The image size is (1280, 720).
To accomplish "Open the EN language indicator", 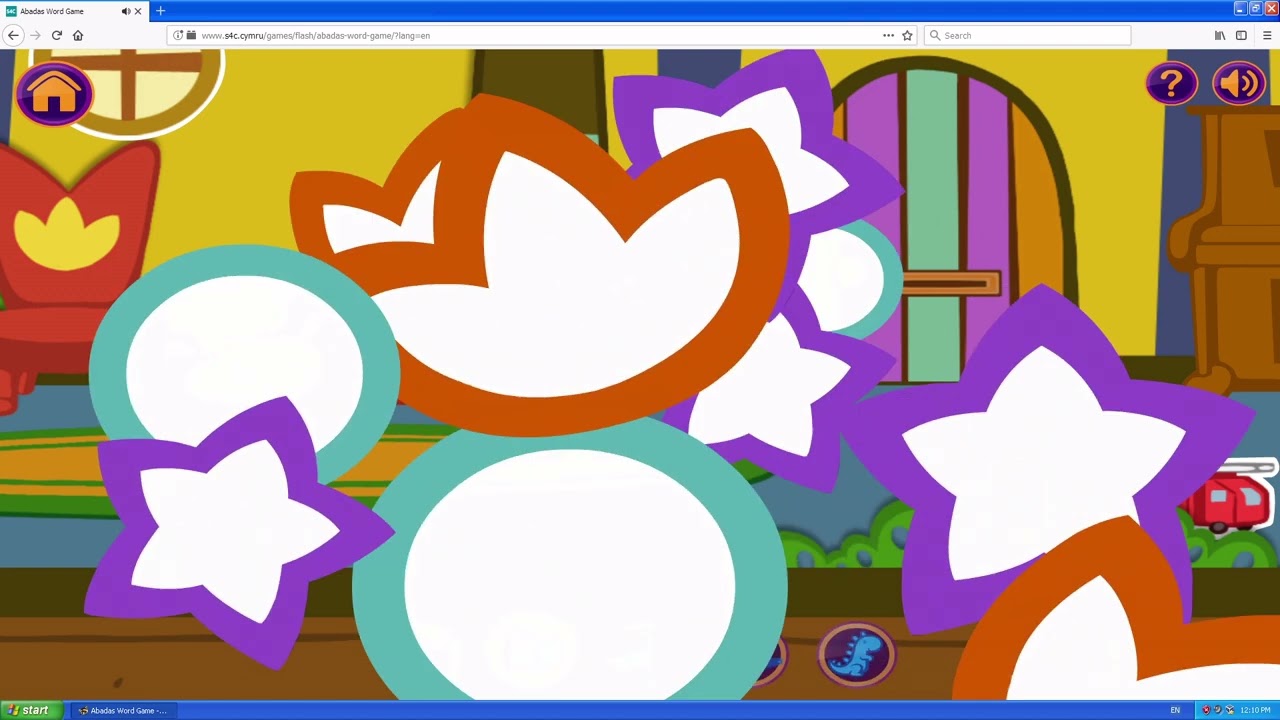I will pos(1175,710).
